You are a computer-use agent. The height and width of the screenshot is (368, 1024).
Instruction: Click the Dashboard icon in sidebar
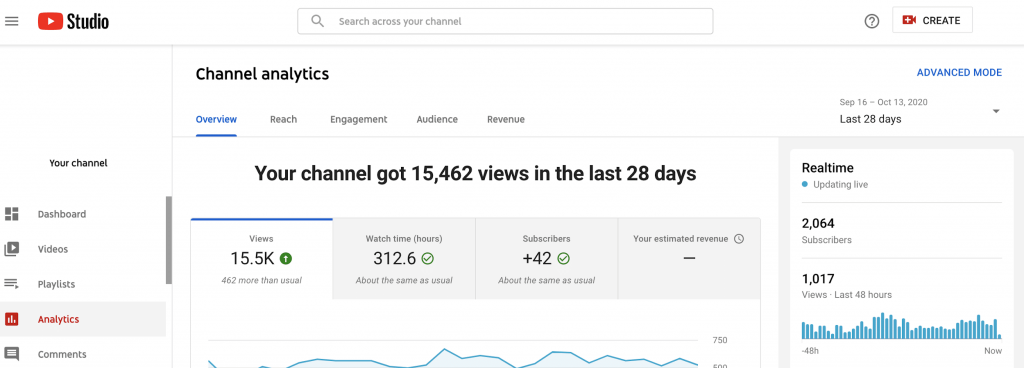11,214
